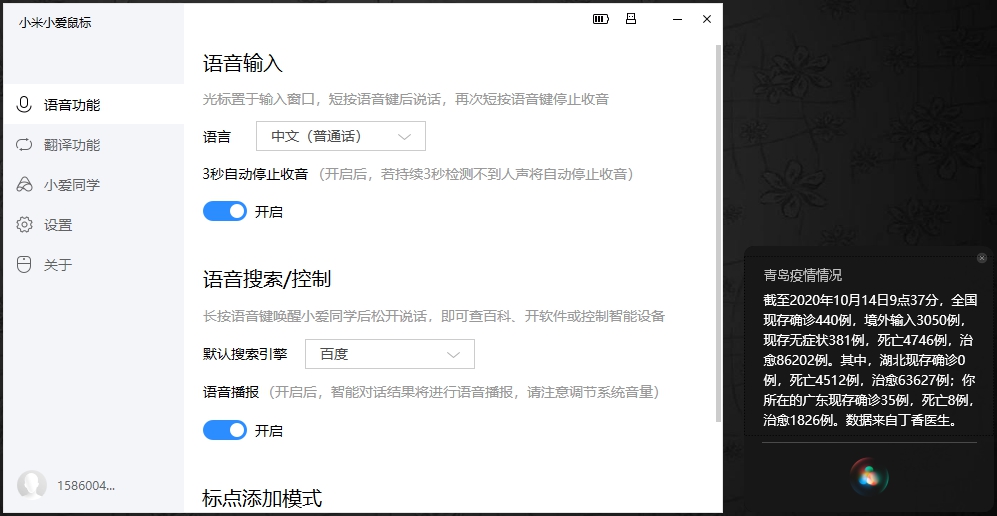The image size is (997, 516).
Task: Click the 小米小爱鼠标 app title
Action: pyautogui.click(x=55, y=23)
